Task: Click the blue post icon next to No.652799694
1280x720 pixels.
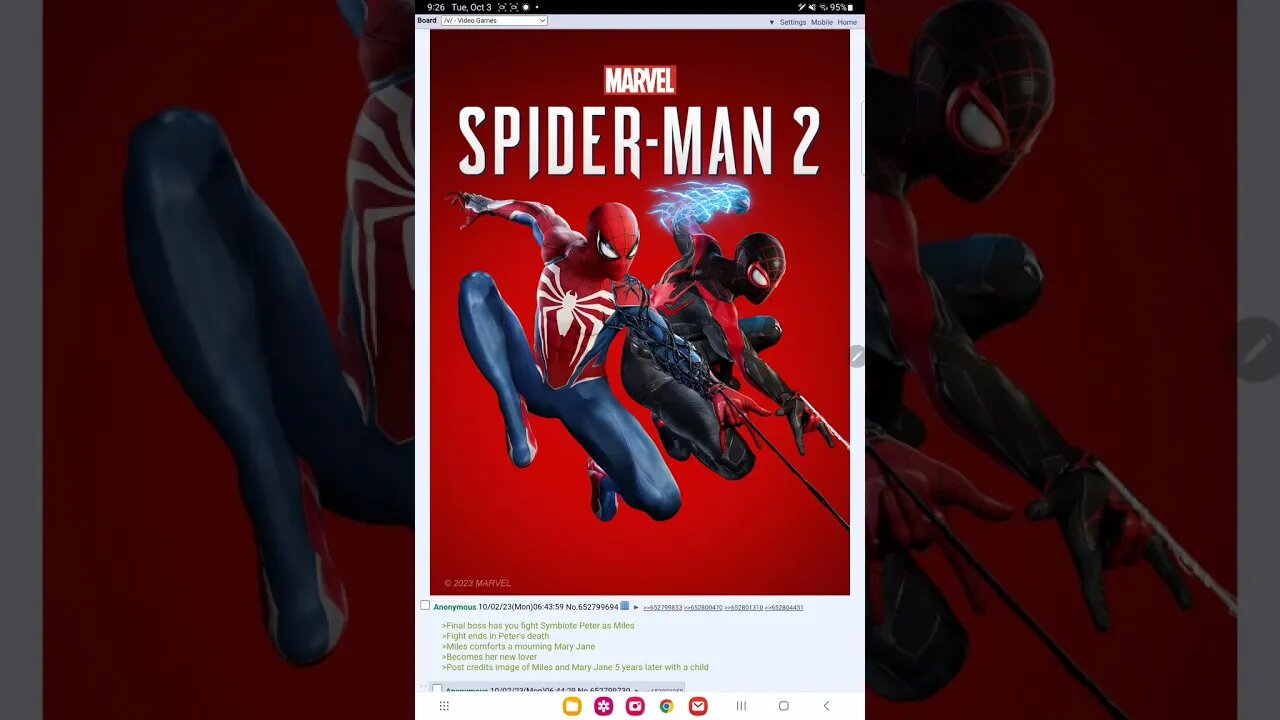Action: pos(625,606)
